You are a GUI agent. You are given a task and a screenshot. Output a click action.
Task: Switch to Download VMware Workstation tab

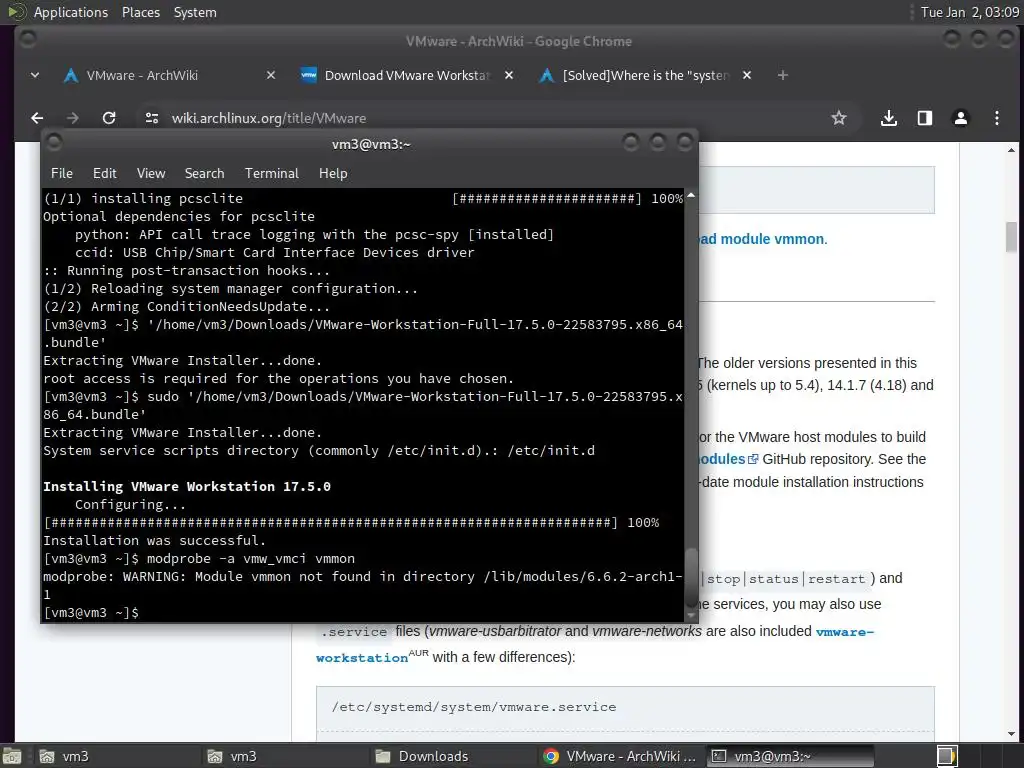[406, 76]
